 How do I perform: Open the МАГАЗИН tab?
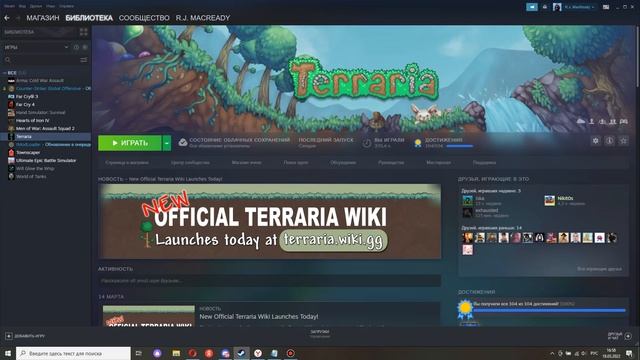tap(43, 18)
